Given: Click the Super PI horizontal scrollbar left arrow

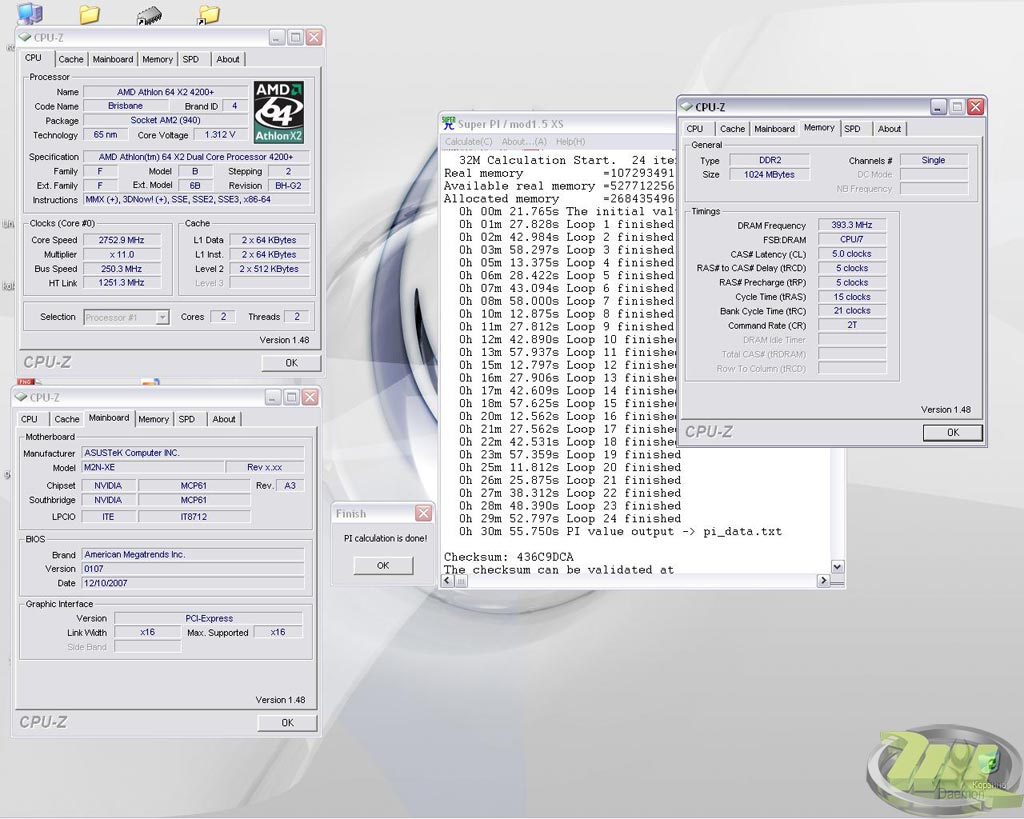Looking at the screenshot, I should pyautogui.click(x=448, y=581).
